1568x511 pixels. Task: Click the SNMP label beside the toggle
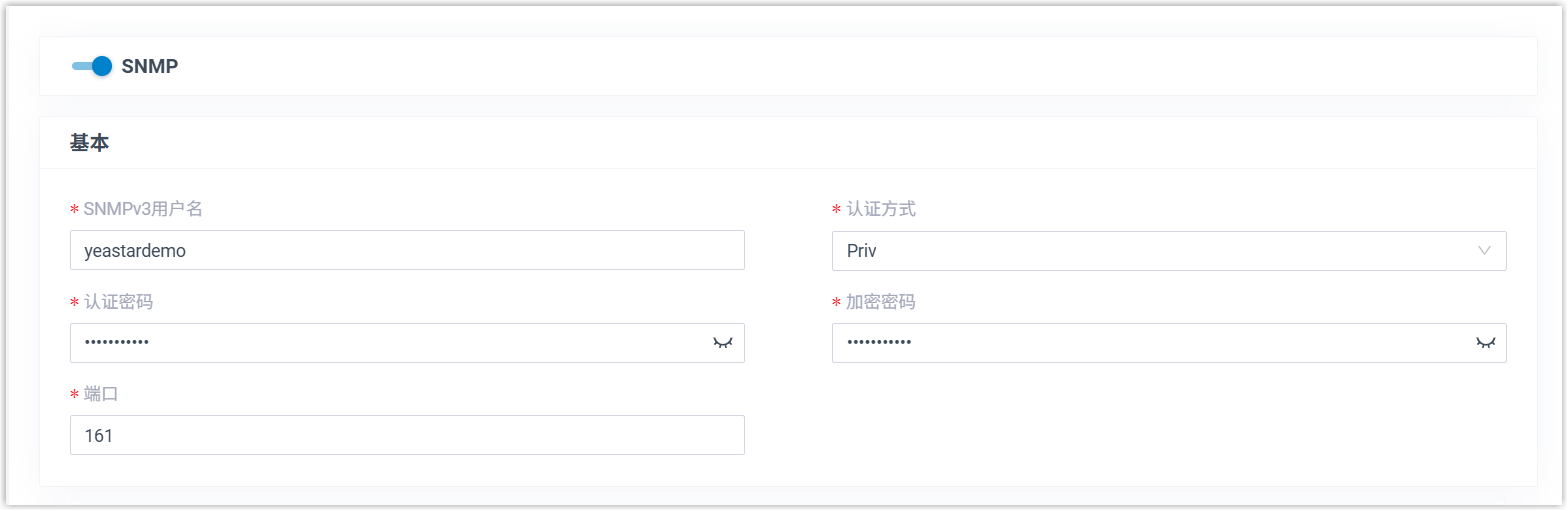point(150,67)
